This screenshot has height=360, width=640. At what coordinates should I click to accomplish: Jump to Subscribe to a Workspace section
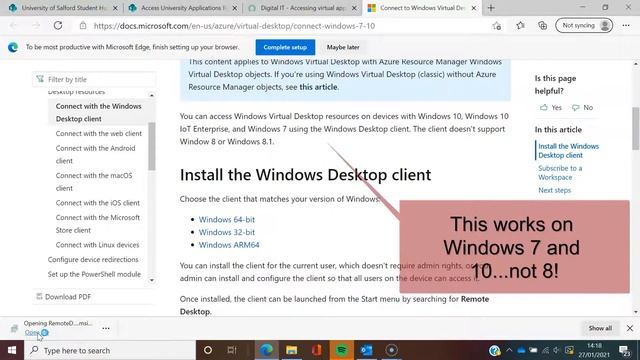point(560,173)
